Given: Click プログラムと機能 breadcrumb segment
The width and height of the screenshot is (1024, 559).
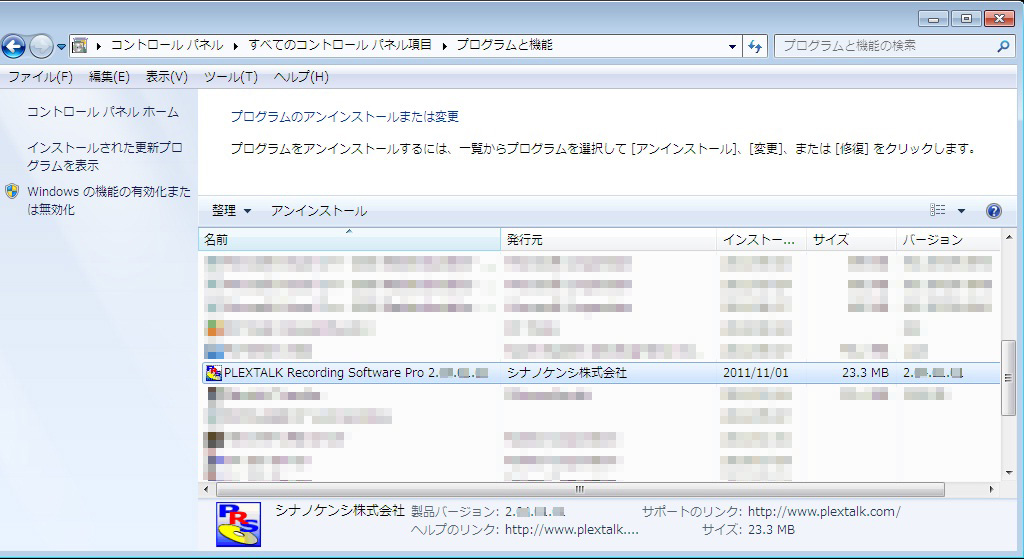Looking at the screenshot, I should coord(504,45).
